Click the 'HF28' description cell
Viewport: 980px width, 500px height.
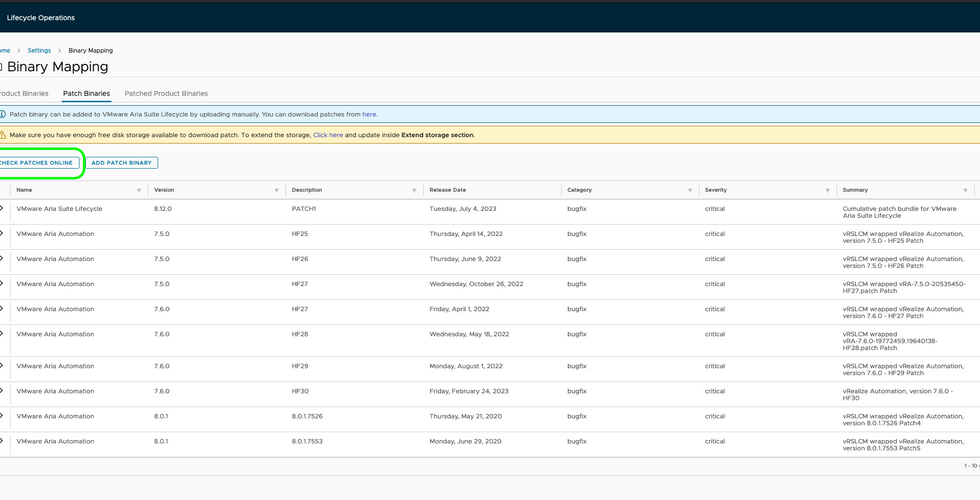300,334
